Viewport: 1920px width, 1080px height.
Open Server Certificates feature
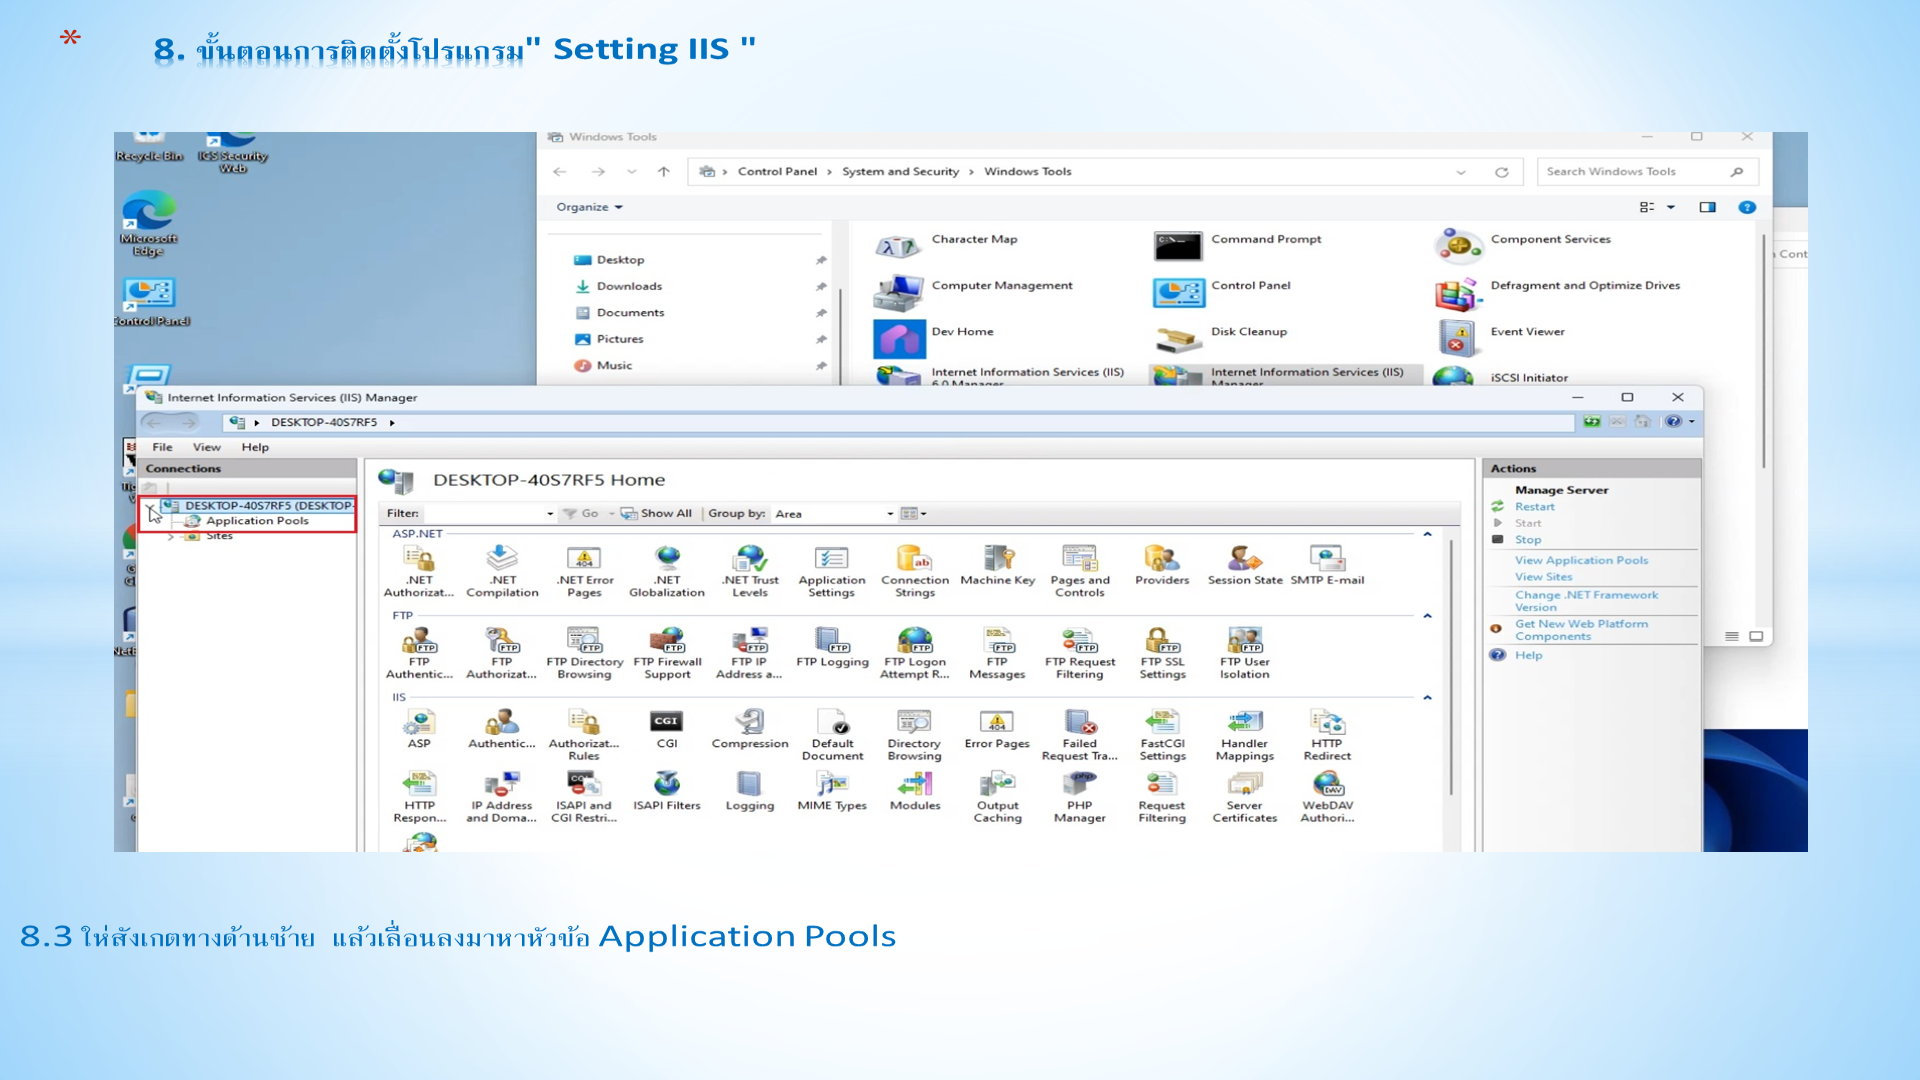click(1245, 797)
